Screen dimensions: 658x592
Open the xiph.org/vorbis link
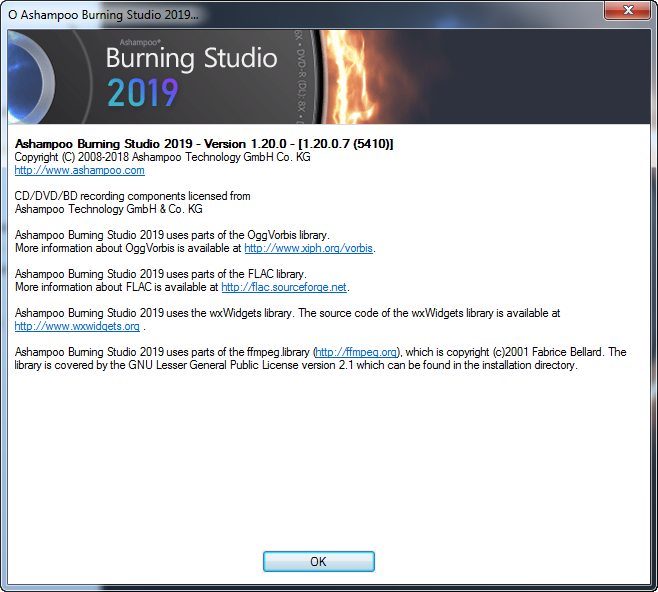click(x=308, y=248)
